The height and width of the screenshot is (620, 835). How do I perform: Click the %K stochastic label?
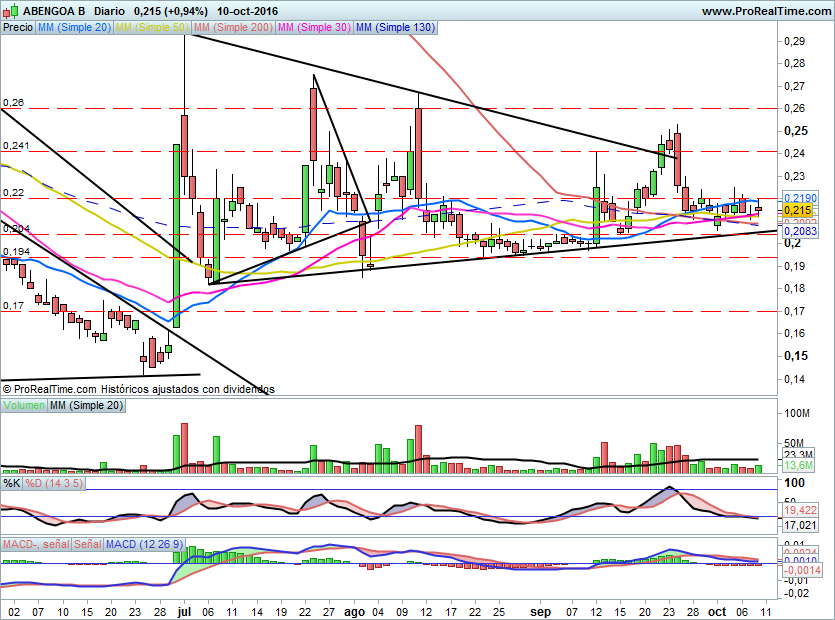[x=12, y=483]
